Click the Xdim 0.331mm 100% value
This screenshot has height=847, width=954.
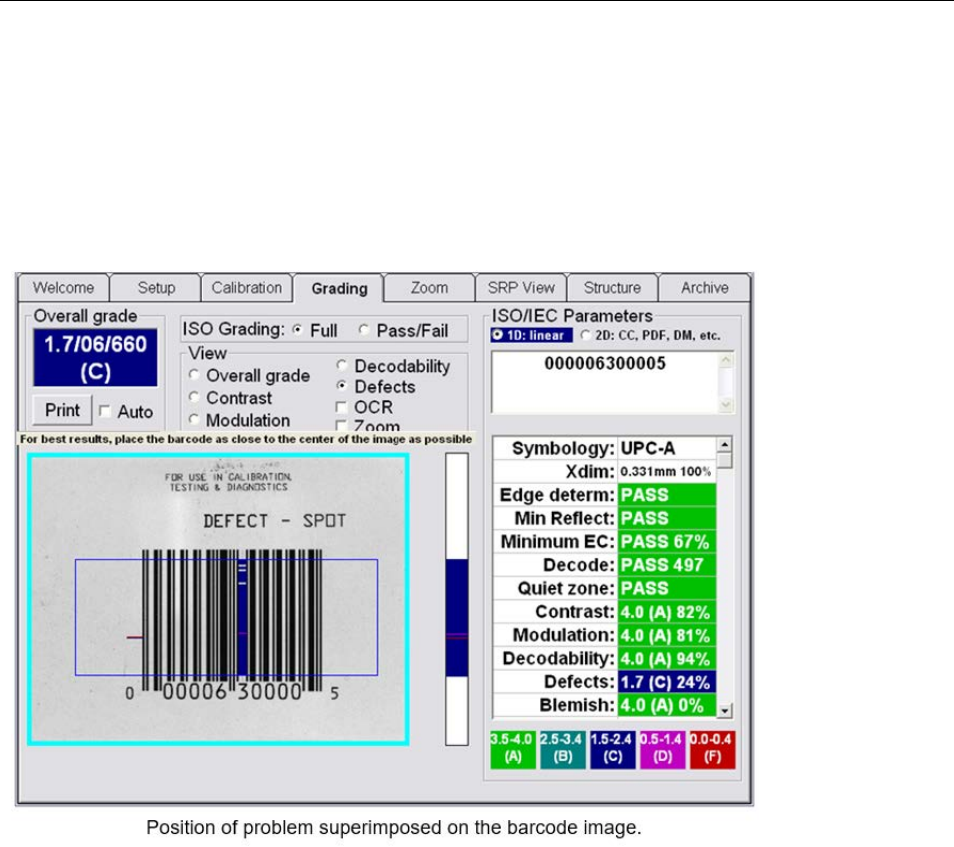tap(667, 472)
